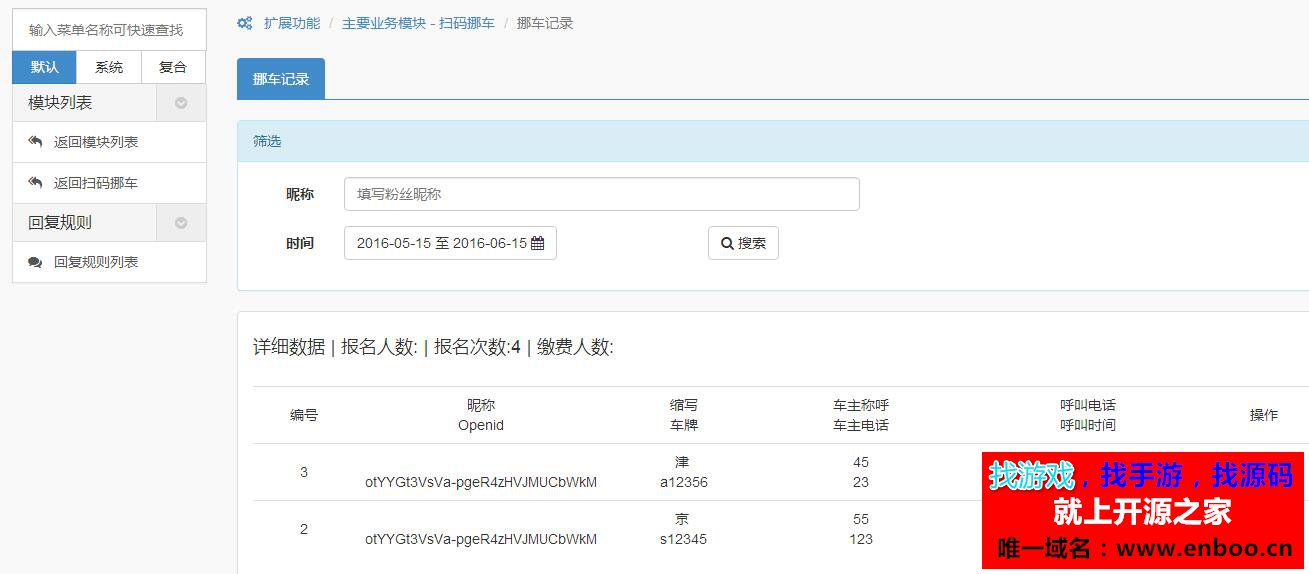The image size is (1309, 574).
Task: Open the 主要业务模块 - 扫码挪车 breadcrumb link
Action: click(x=418, y=23)
